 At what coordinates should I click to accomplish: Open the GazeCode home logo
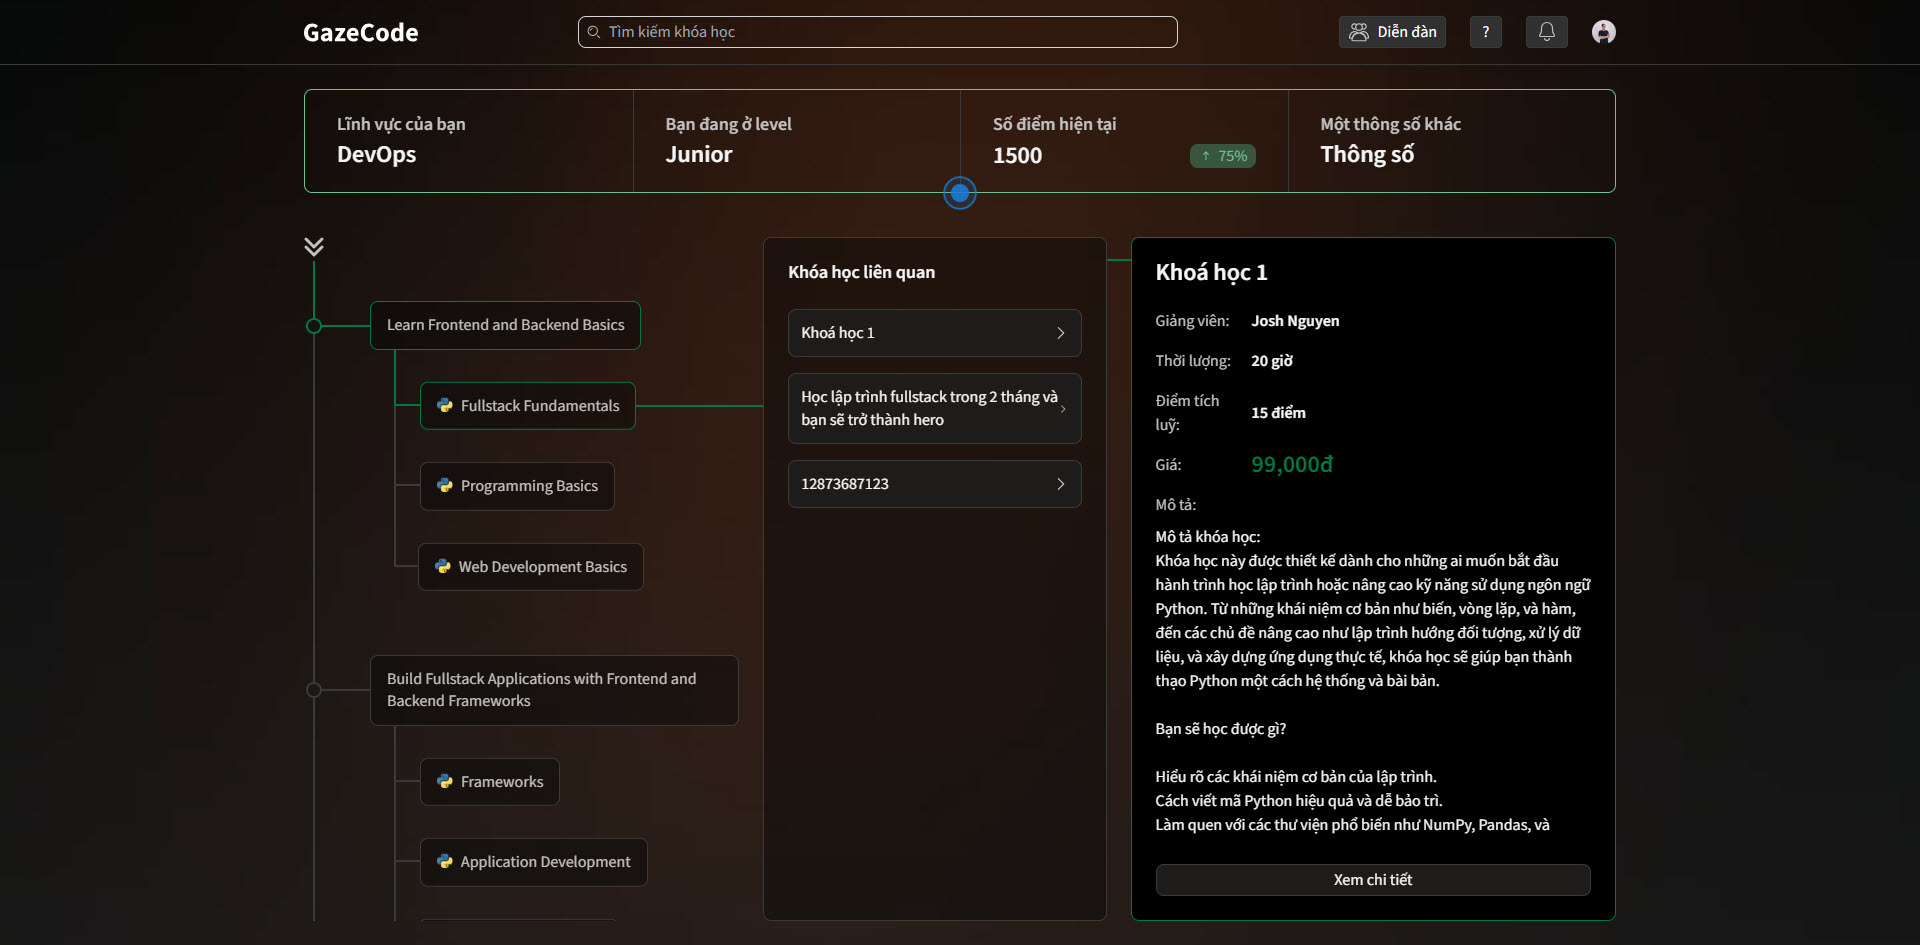(360, 32)
